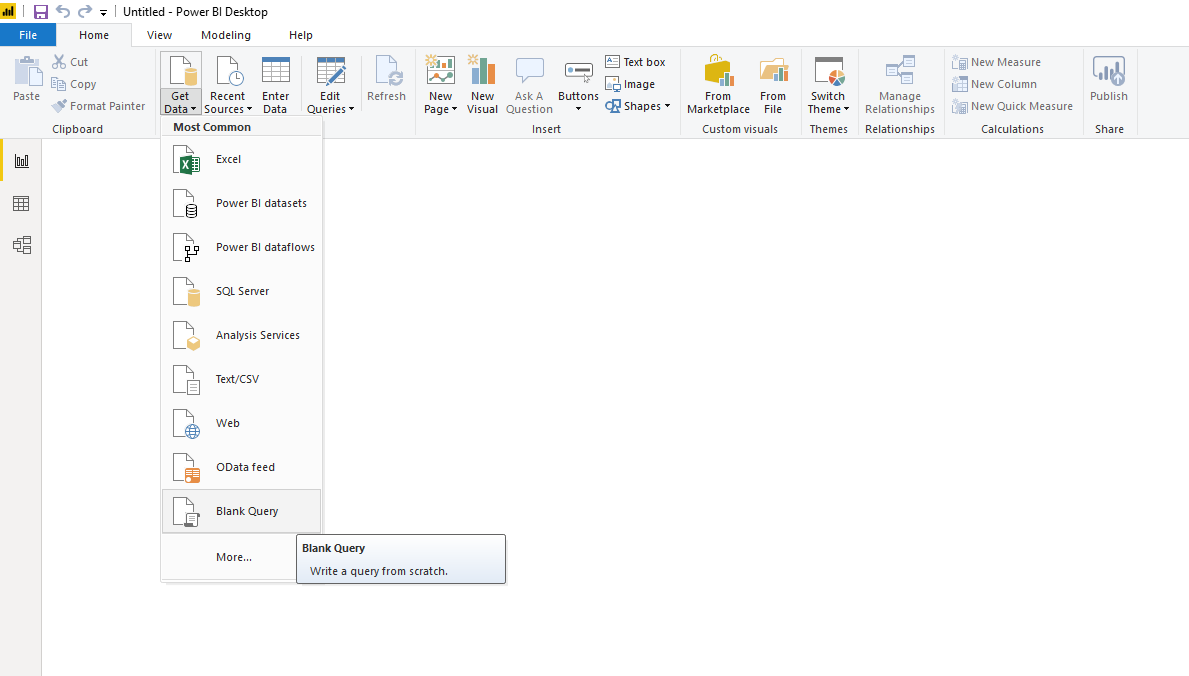Choose Analysis Services data source

tap(241, 335)
